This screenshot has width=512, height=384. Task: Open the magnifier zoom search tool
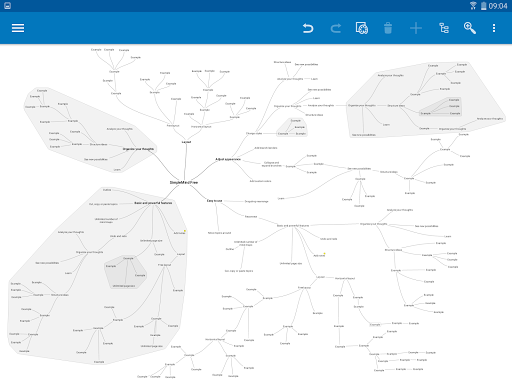coord(470,28)
